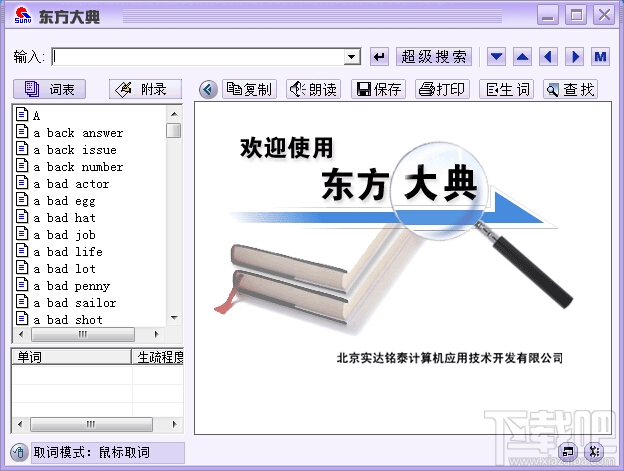The width and height of the screenshot is (624, 471).
Task: Select 'a bad egg' in word list
Action: [64, 201]
